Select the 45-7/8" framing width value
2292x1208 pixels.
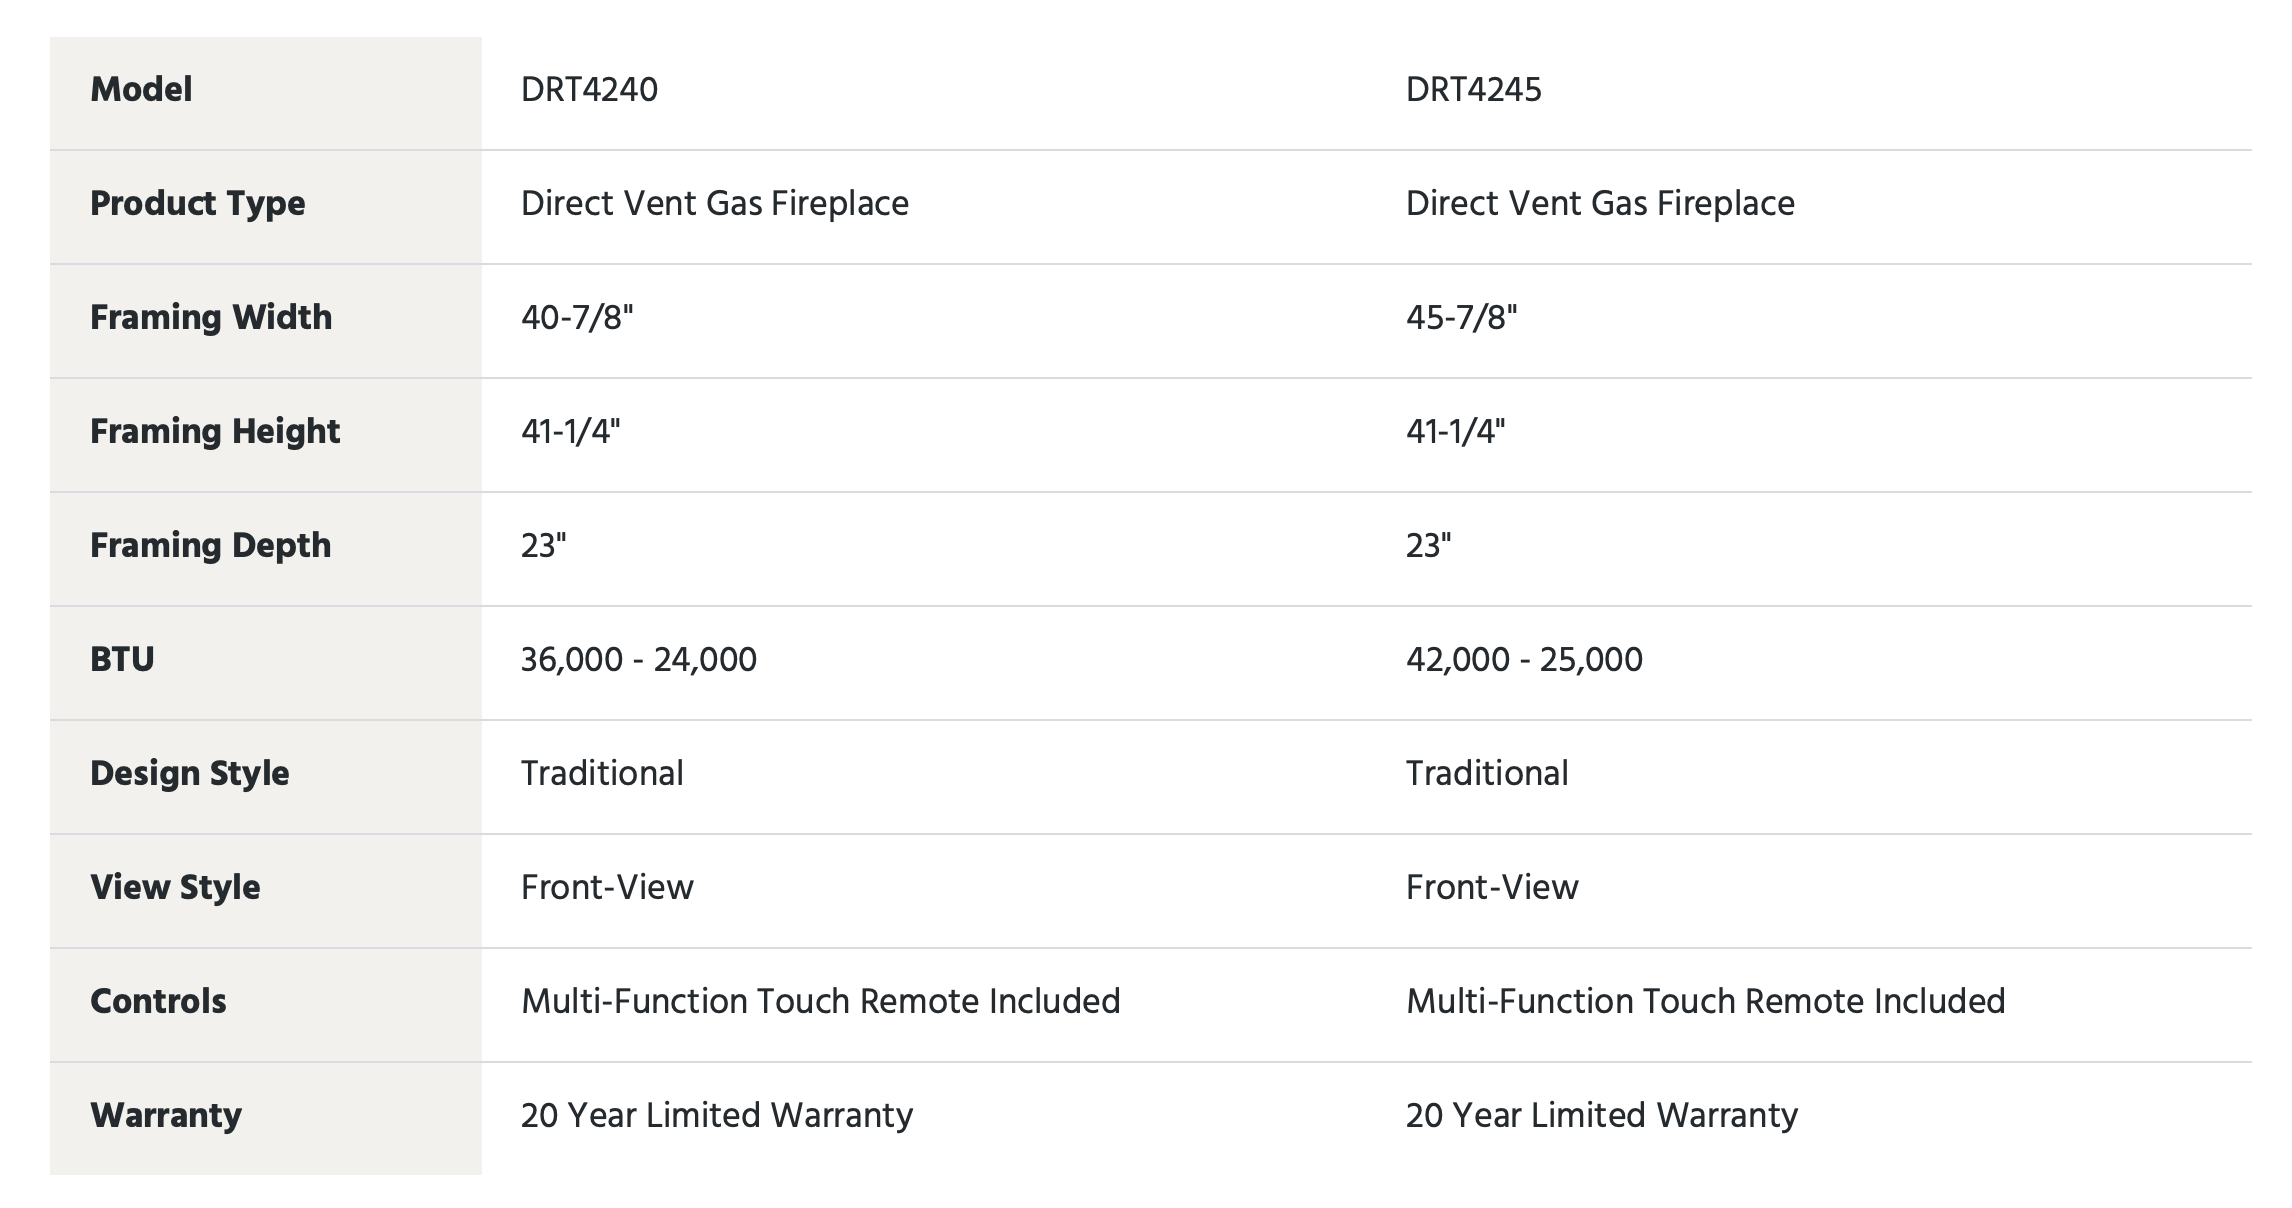1461,318
